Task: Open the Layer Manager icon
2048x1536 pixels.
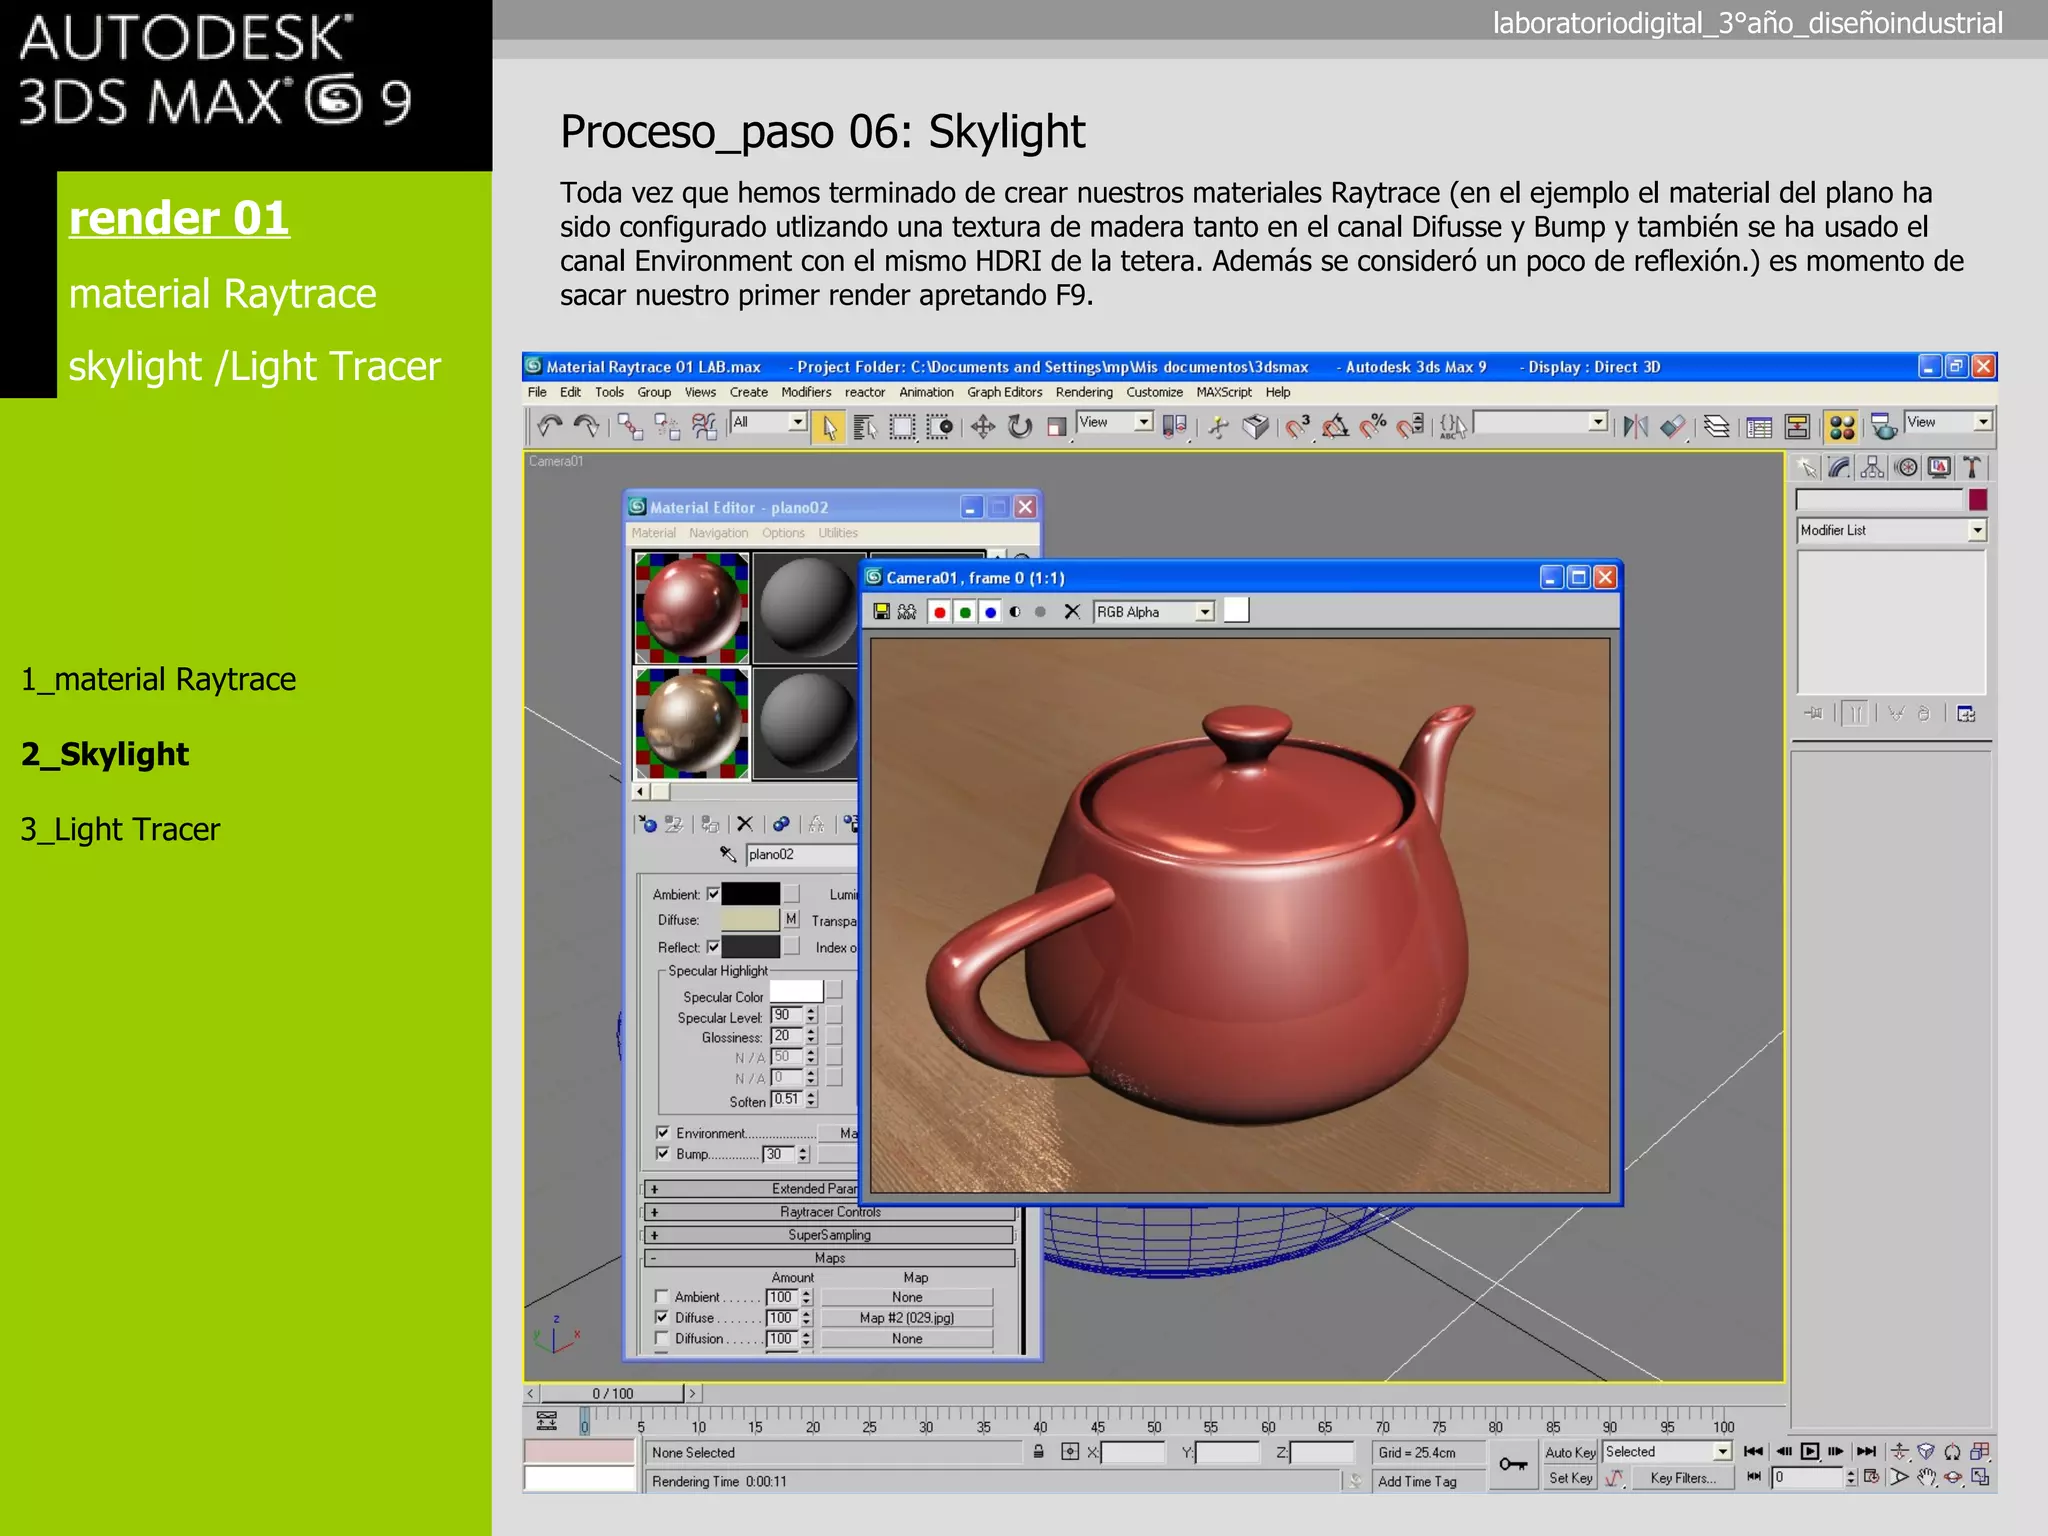Action: pyautogui.click(x=1716, y=427)
